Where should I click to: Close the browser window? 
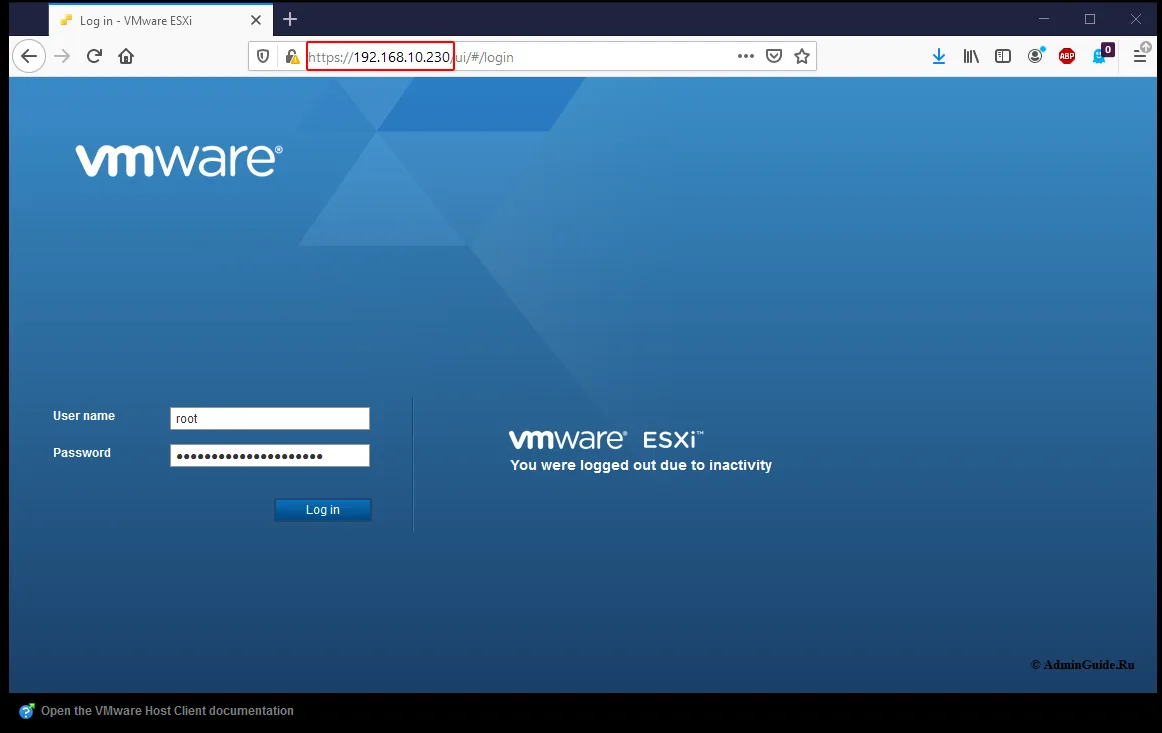pyautogui.click(x=1136, y=19)
